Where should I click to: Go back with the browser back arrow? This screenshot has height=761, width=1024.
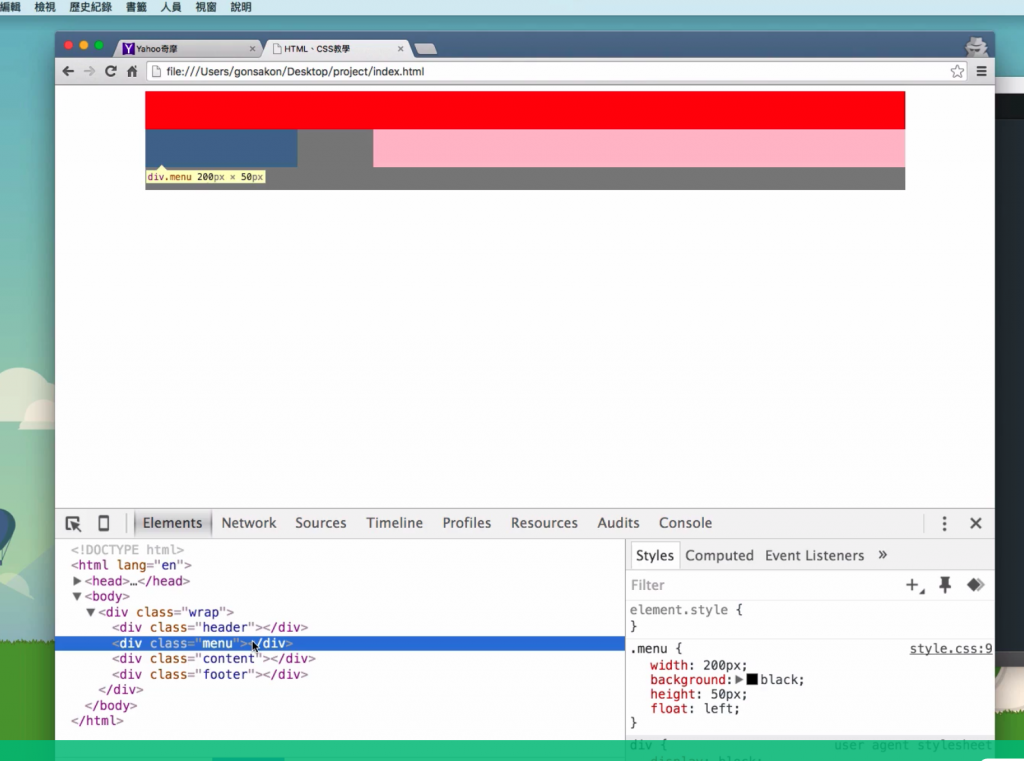coord(68,71)
